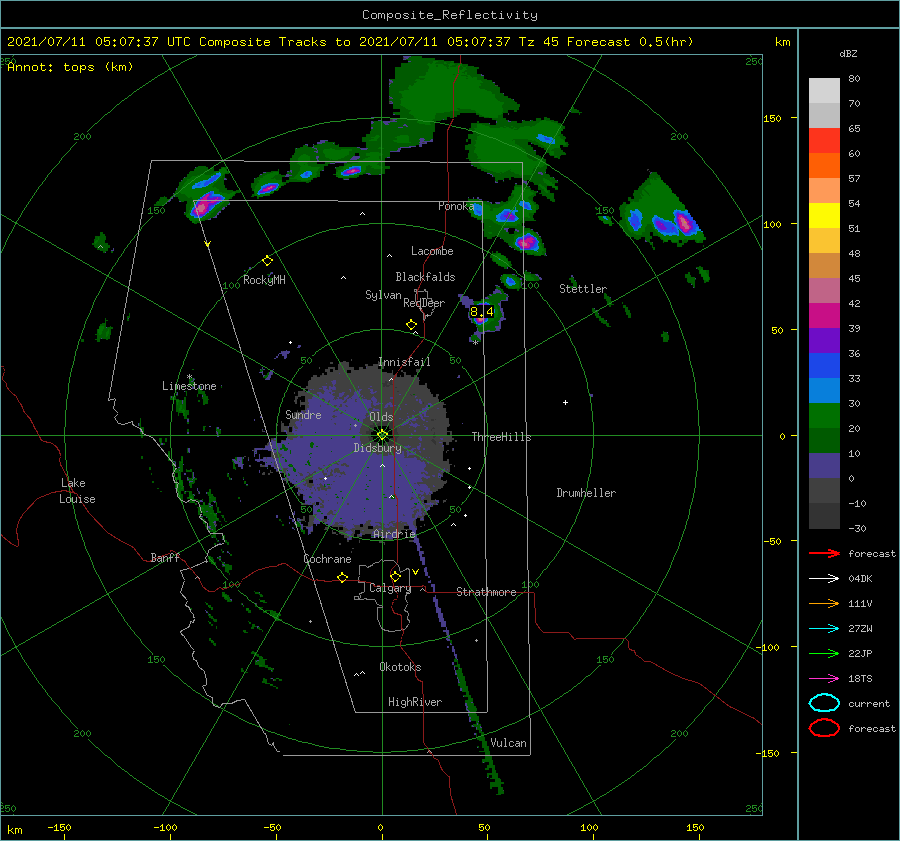Click the red forecast ellipse legend icon

click(x=824, y=728)
